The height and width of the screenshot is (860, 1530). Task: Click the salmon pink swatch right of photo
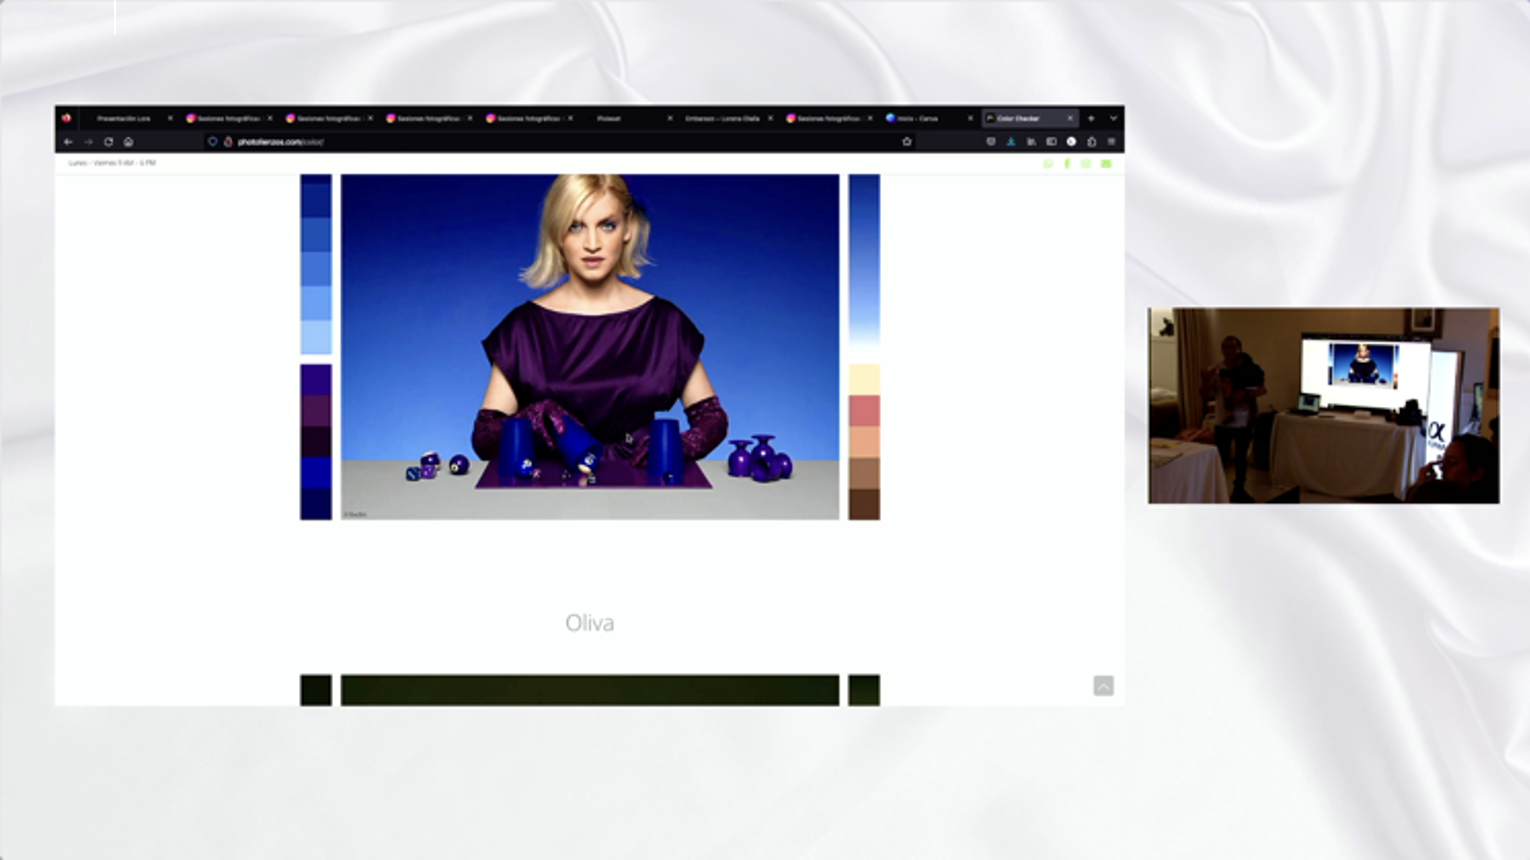864,410
